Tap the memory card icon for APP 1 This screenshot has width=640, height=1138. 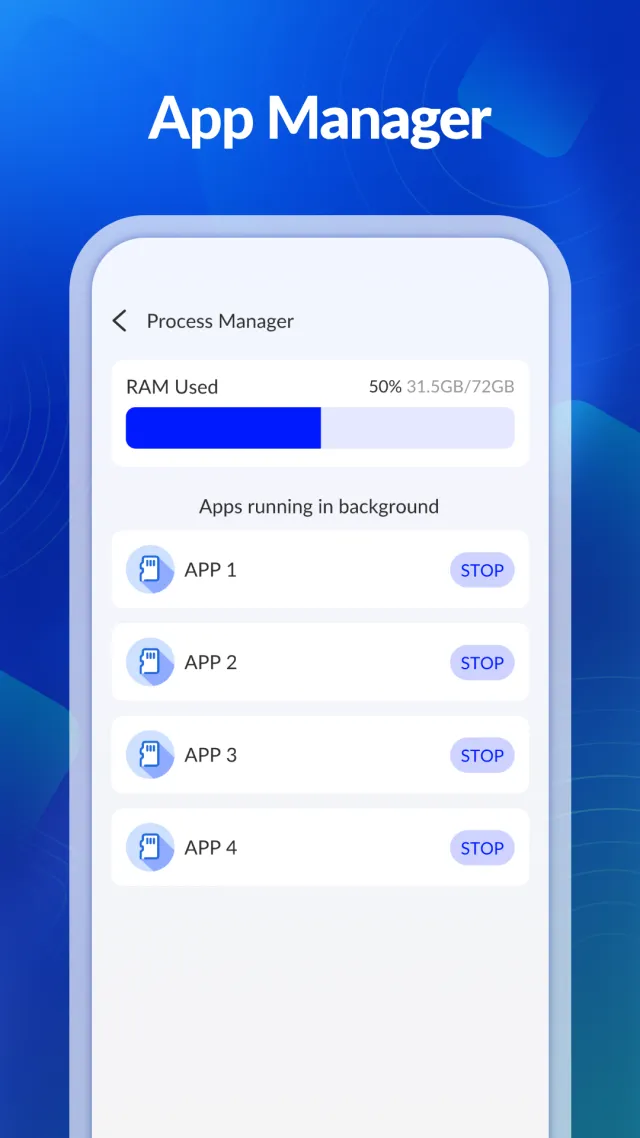click(x=150, y=570)
